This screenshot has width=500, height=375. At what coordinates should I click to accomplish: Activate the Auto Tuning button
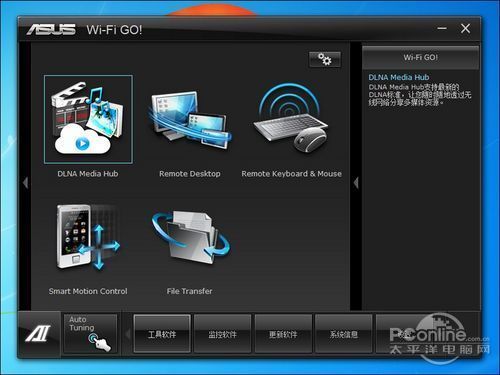[90, 333]
